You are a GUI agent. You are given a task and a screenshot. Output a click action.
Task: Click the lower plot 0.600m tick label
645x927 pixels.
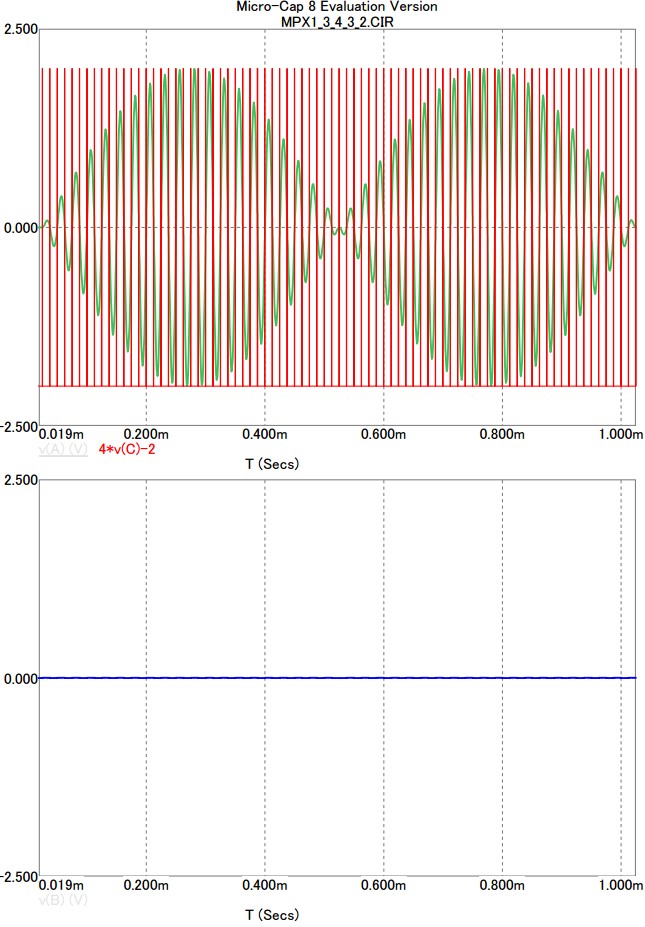383,885
